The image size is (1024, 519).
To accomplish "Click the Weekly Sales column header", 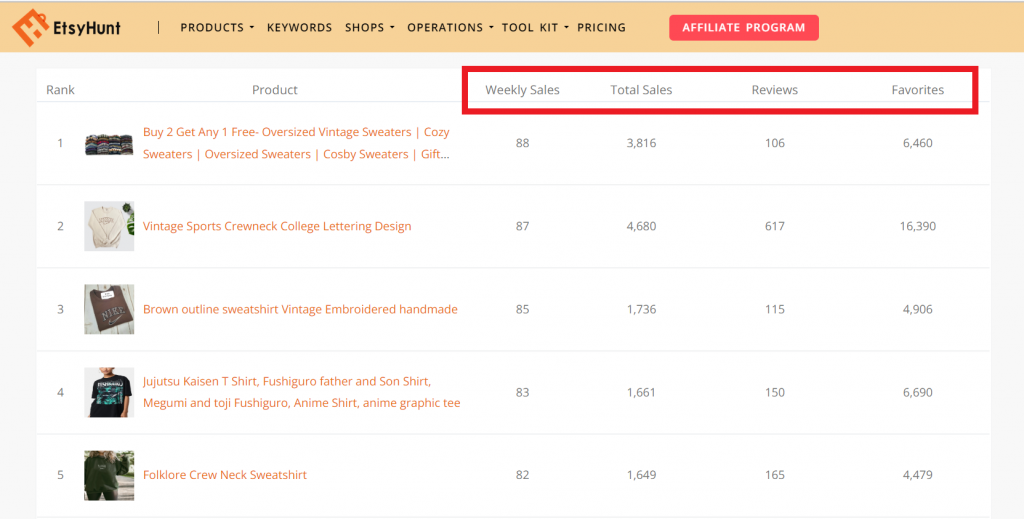I will (522, 90).
